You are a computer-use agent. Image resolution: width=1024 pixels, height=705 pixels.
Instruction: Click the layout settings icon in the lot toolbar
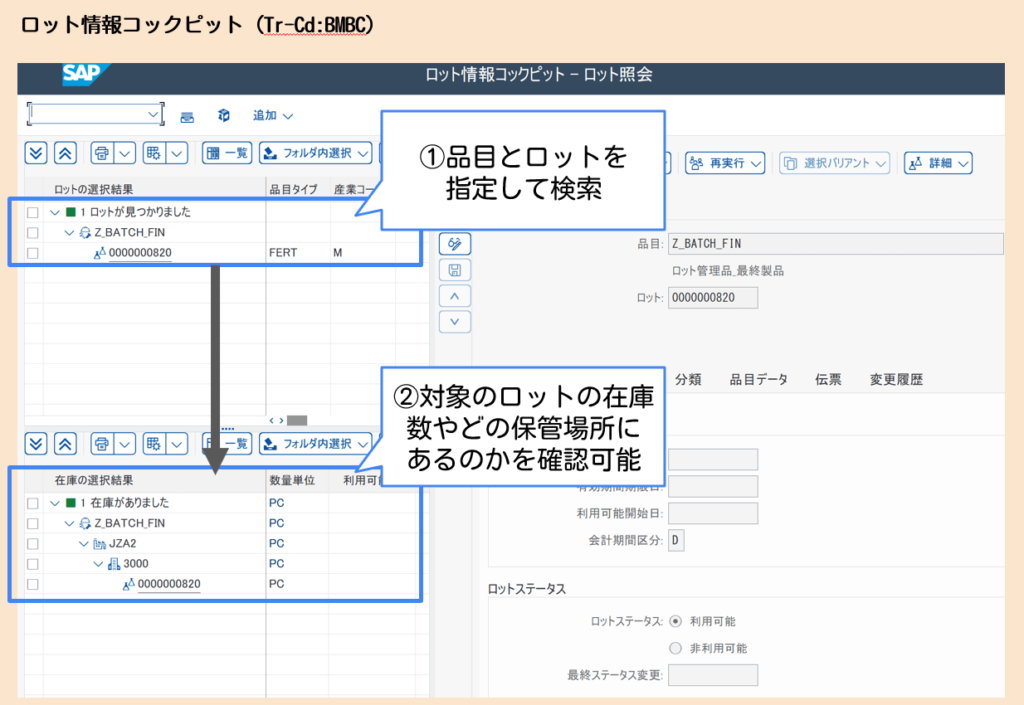click(x=153, y=153)
